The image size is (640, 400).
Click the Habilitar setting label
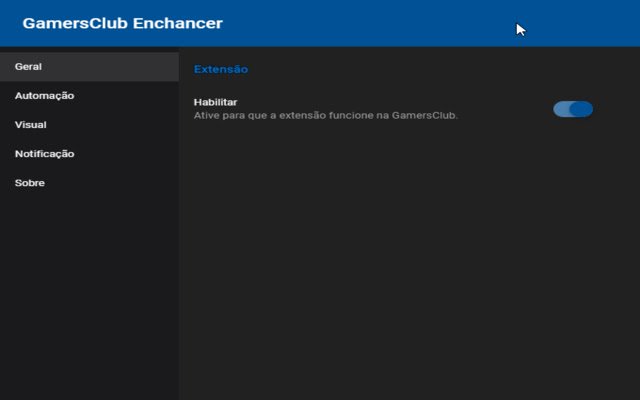(215, 102)
